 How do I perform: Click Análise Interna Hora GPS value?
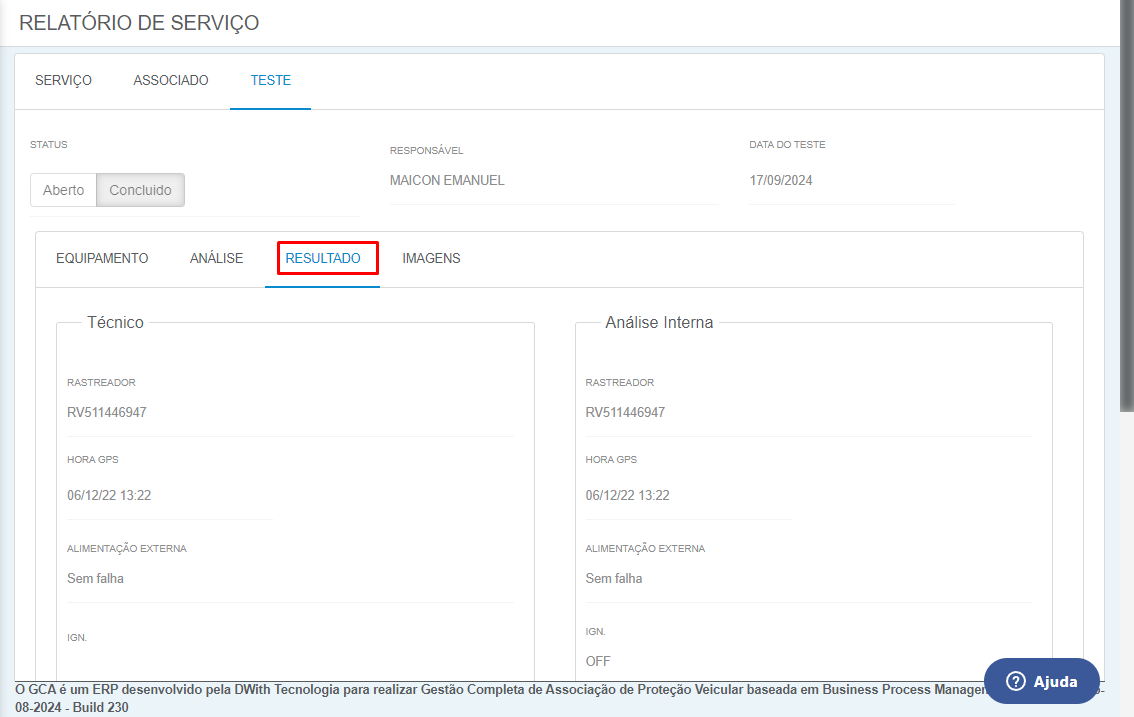point(628,496)
